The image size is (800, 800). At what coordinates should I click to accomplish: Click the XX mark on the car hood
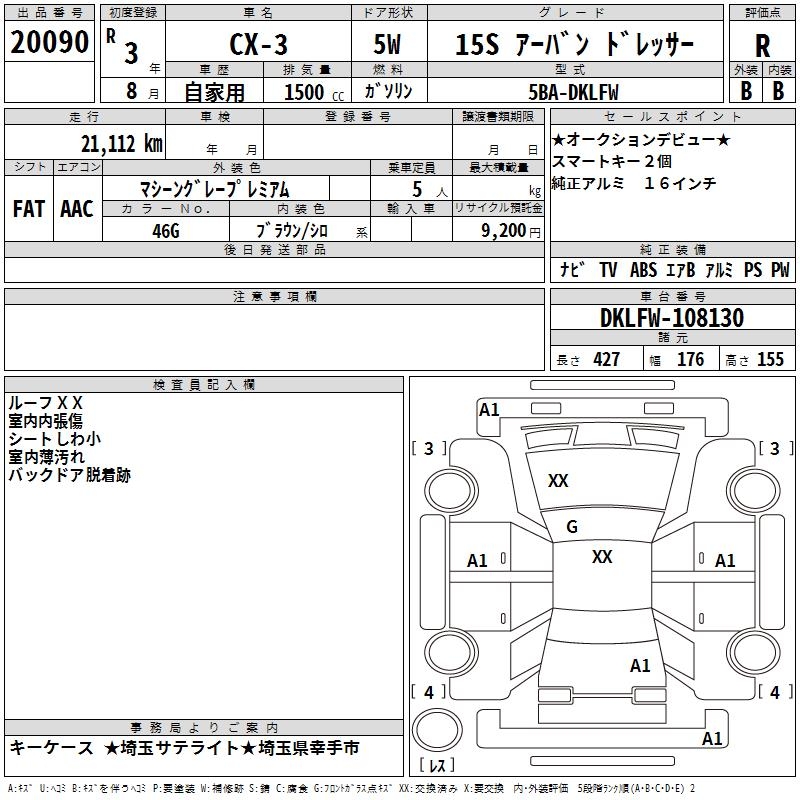pyautogui.click(x=558, y=481)
